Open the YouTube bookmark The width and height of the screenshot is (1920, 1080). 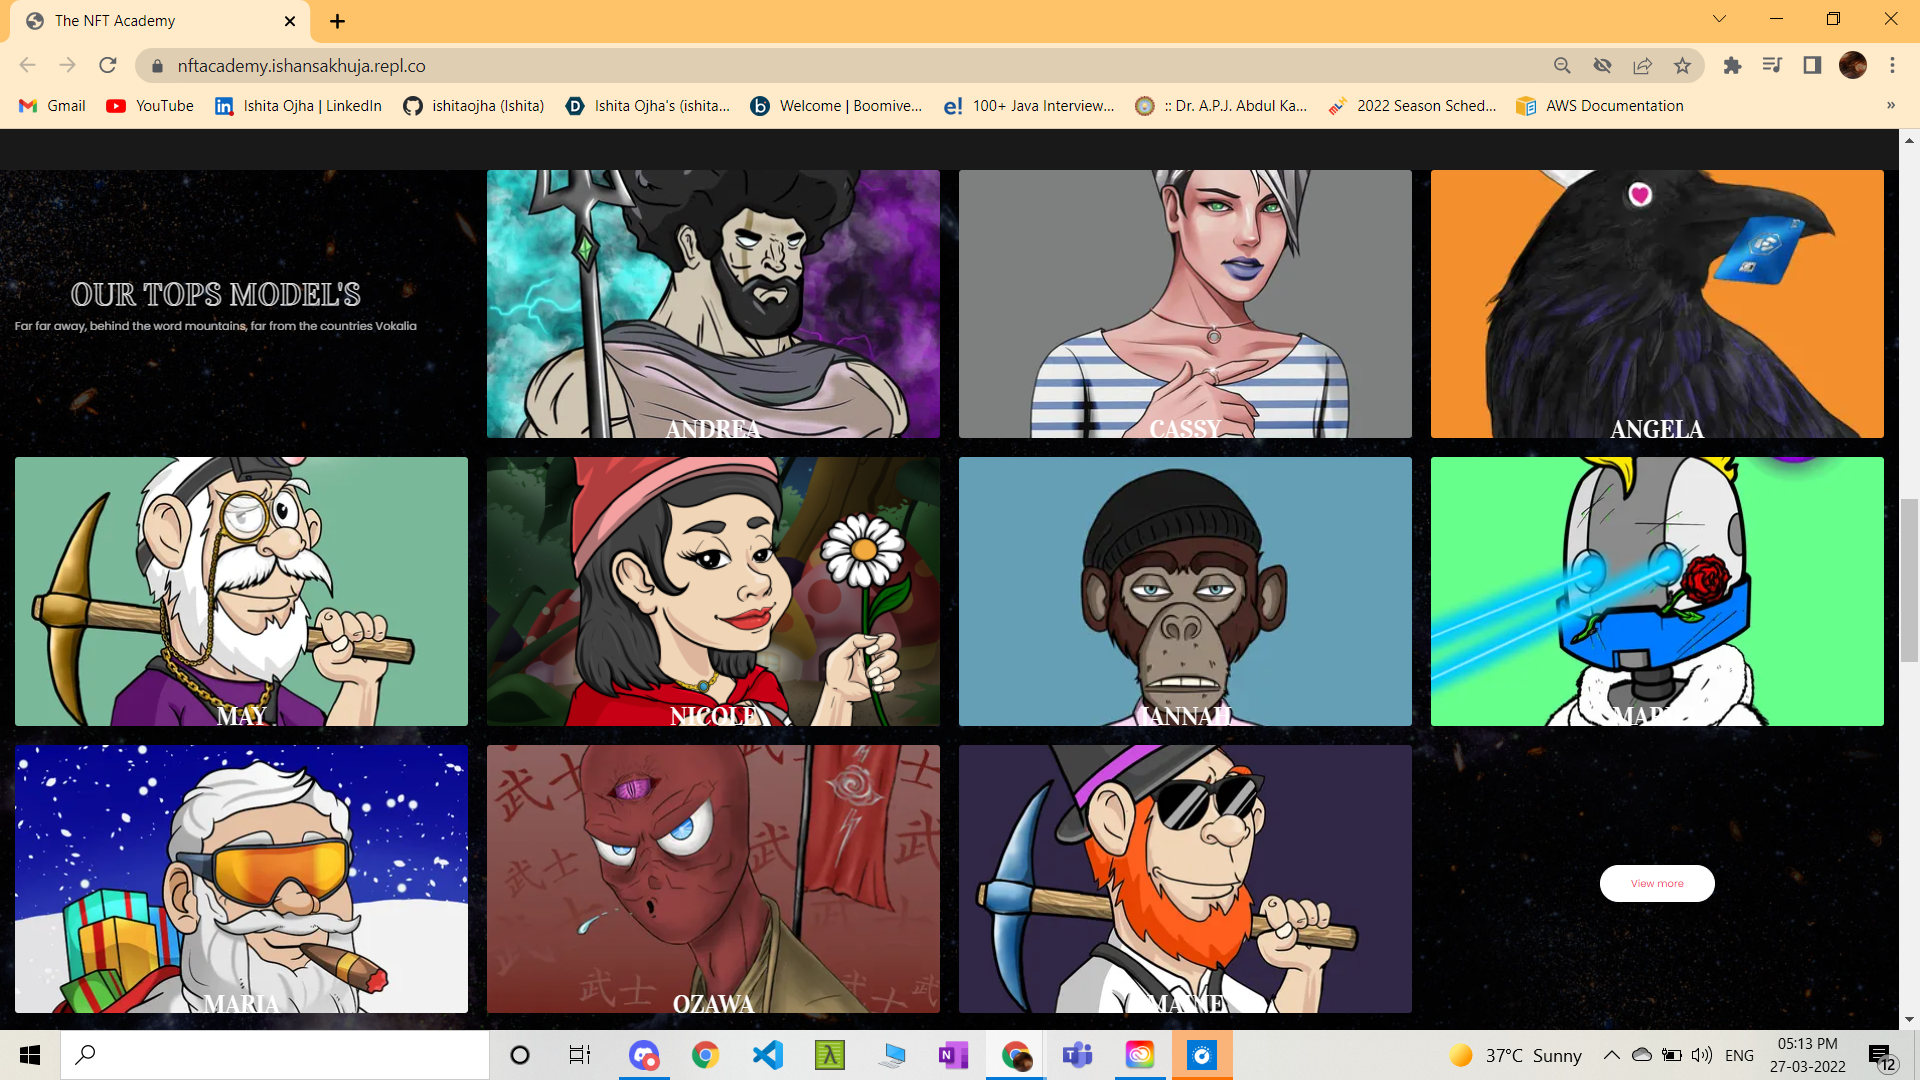150,105
